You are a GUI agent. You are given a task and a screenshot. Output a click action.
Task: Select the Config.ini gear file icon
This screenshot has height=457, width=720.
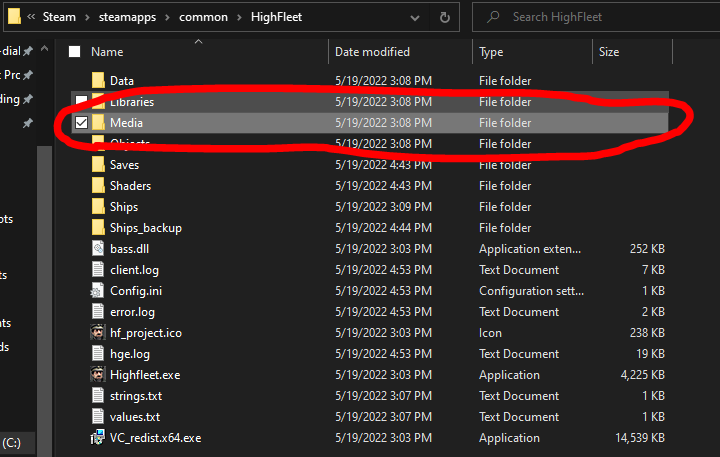98,291
